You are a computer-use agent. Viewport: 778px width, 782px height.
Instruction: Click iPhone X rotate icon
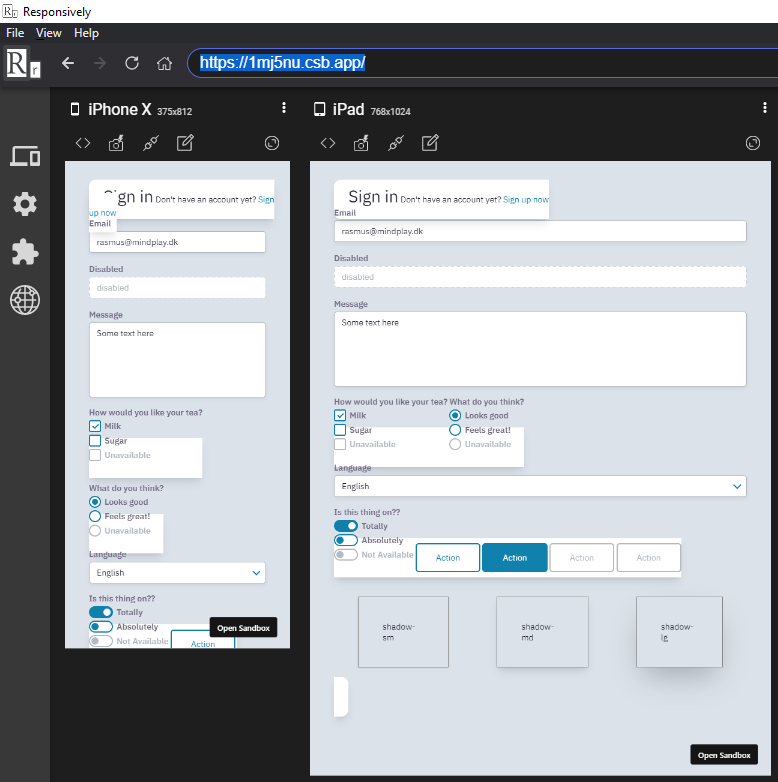tap(272, 143)
